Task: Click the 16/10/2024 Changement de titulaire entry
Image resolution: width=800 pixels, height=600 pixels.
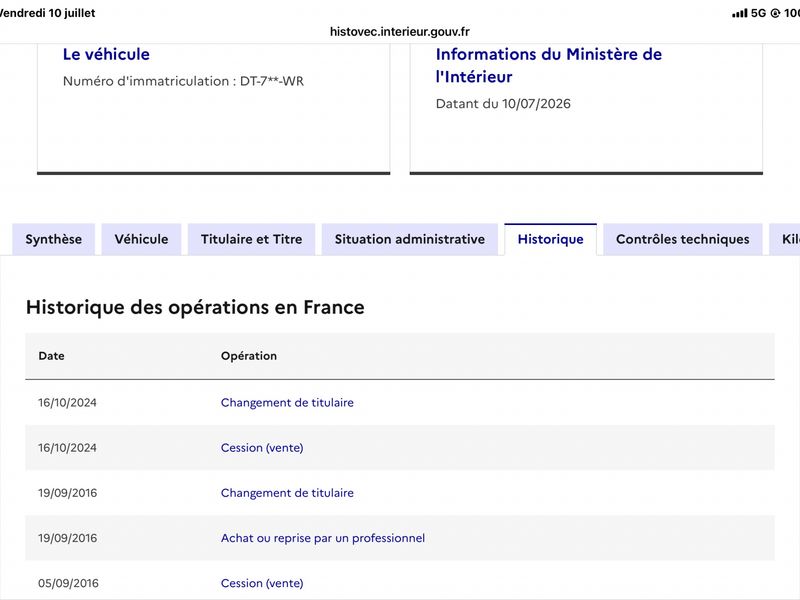Action: click(287, 403)
